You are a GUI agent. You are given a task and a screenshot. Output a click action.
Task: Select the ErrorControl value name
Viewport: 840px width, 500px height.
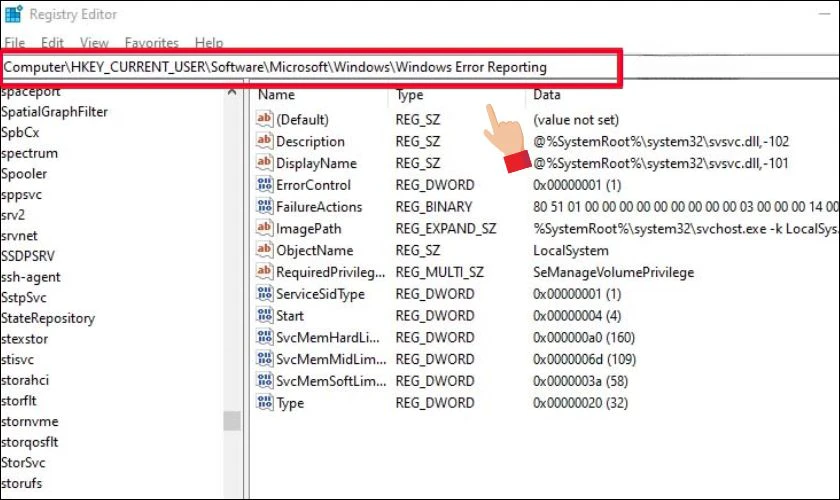[x=313, y=185]
